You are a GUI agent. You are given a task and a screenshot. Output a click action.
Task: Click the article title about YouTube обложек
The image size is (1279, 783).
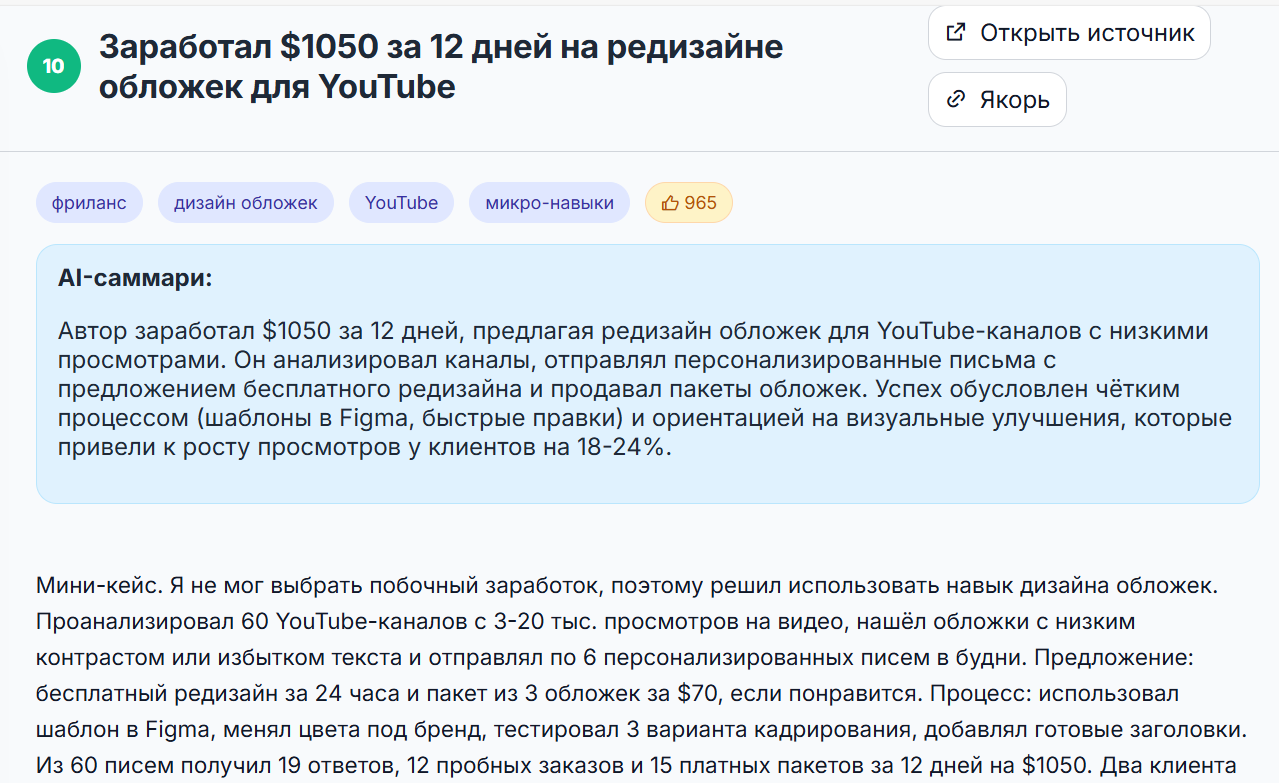[440, 66]
